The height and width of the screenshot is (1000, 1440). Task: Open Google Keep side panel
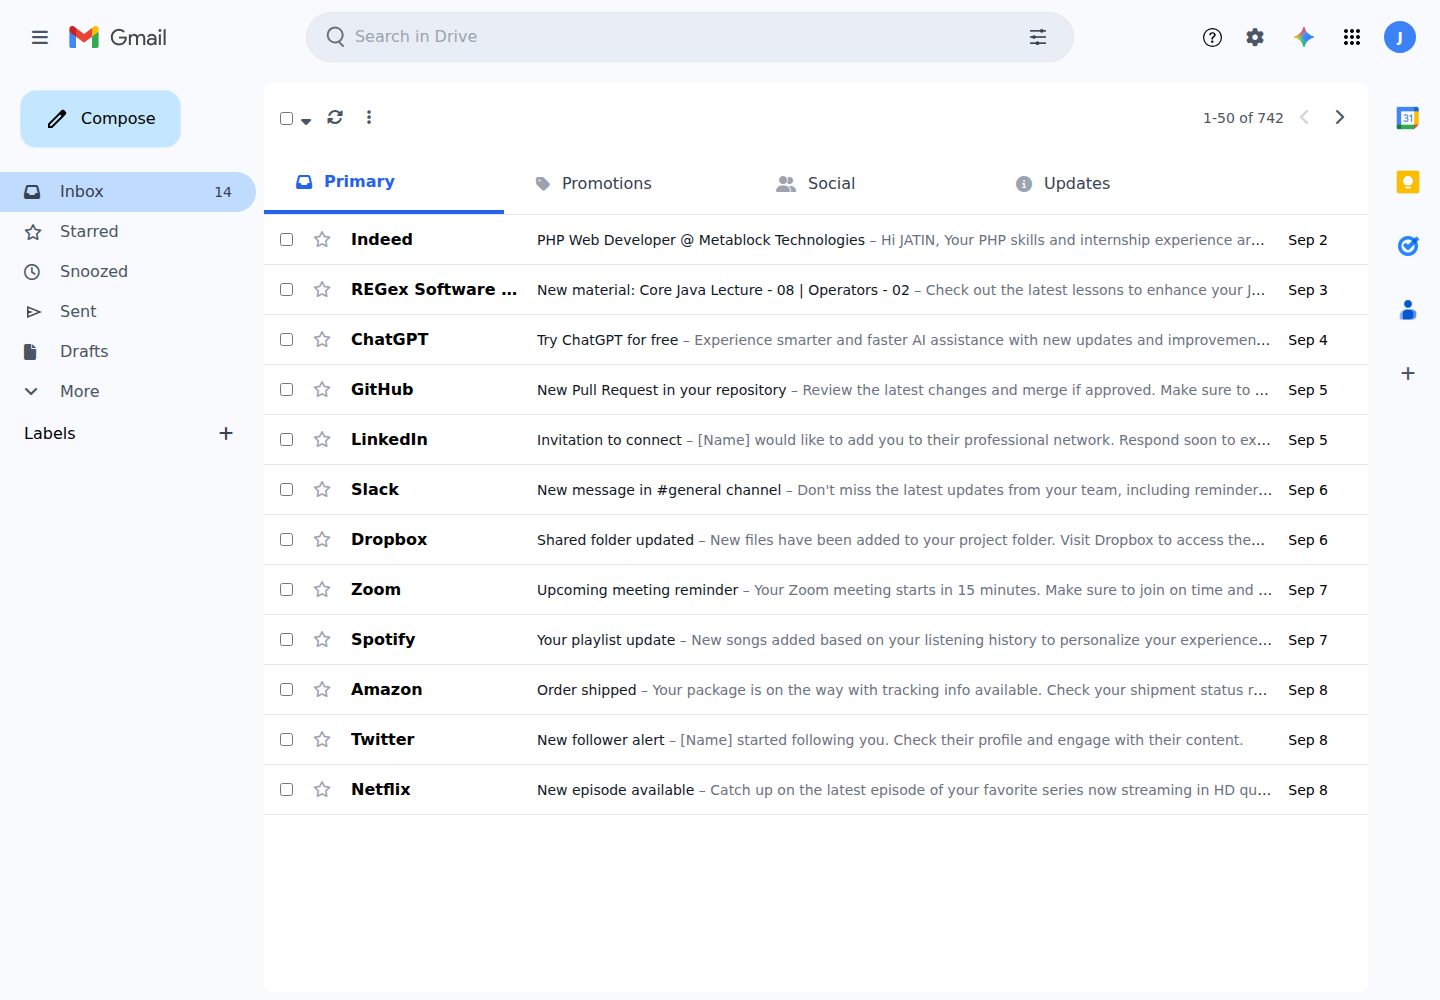pos(1408,182)
